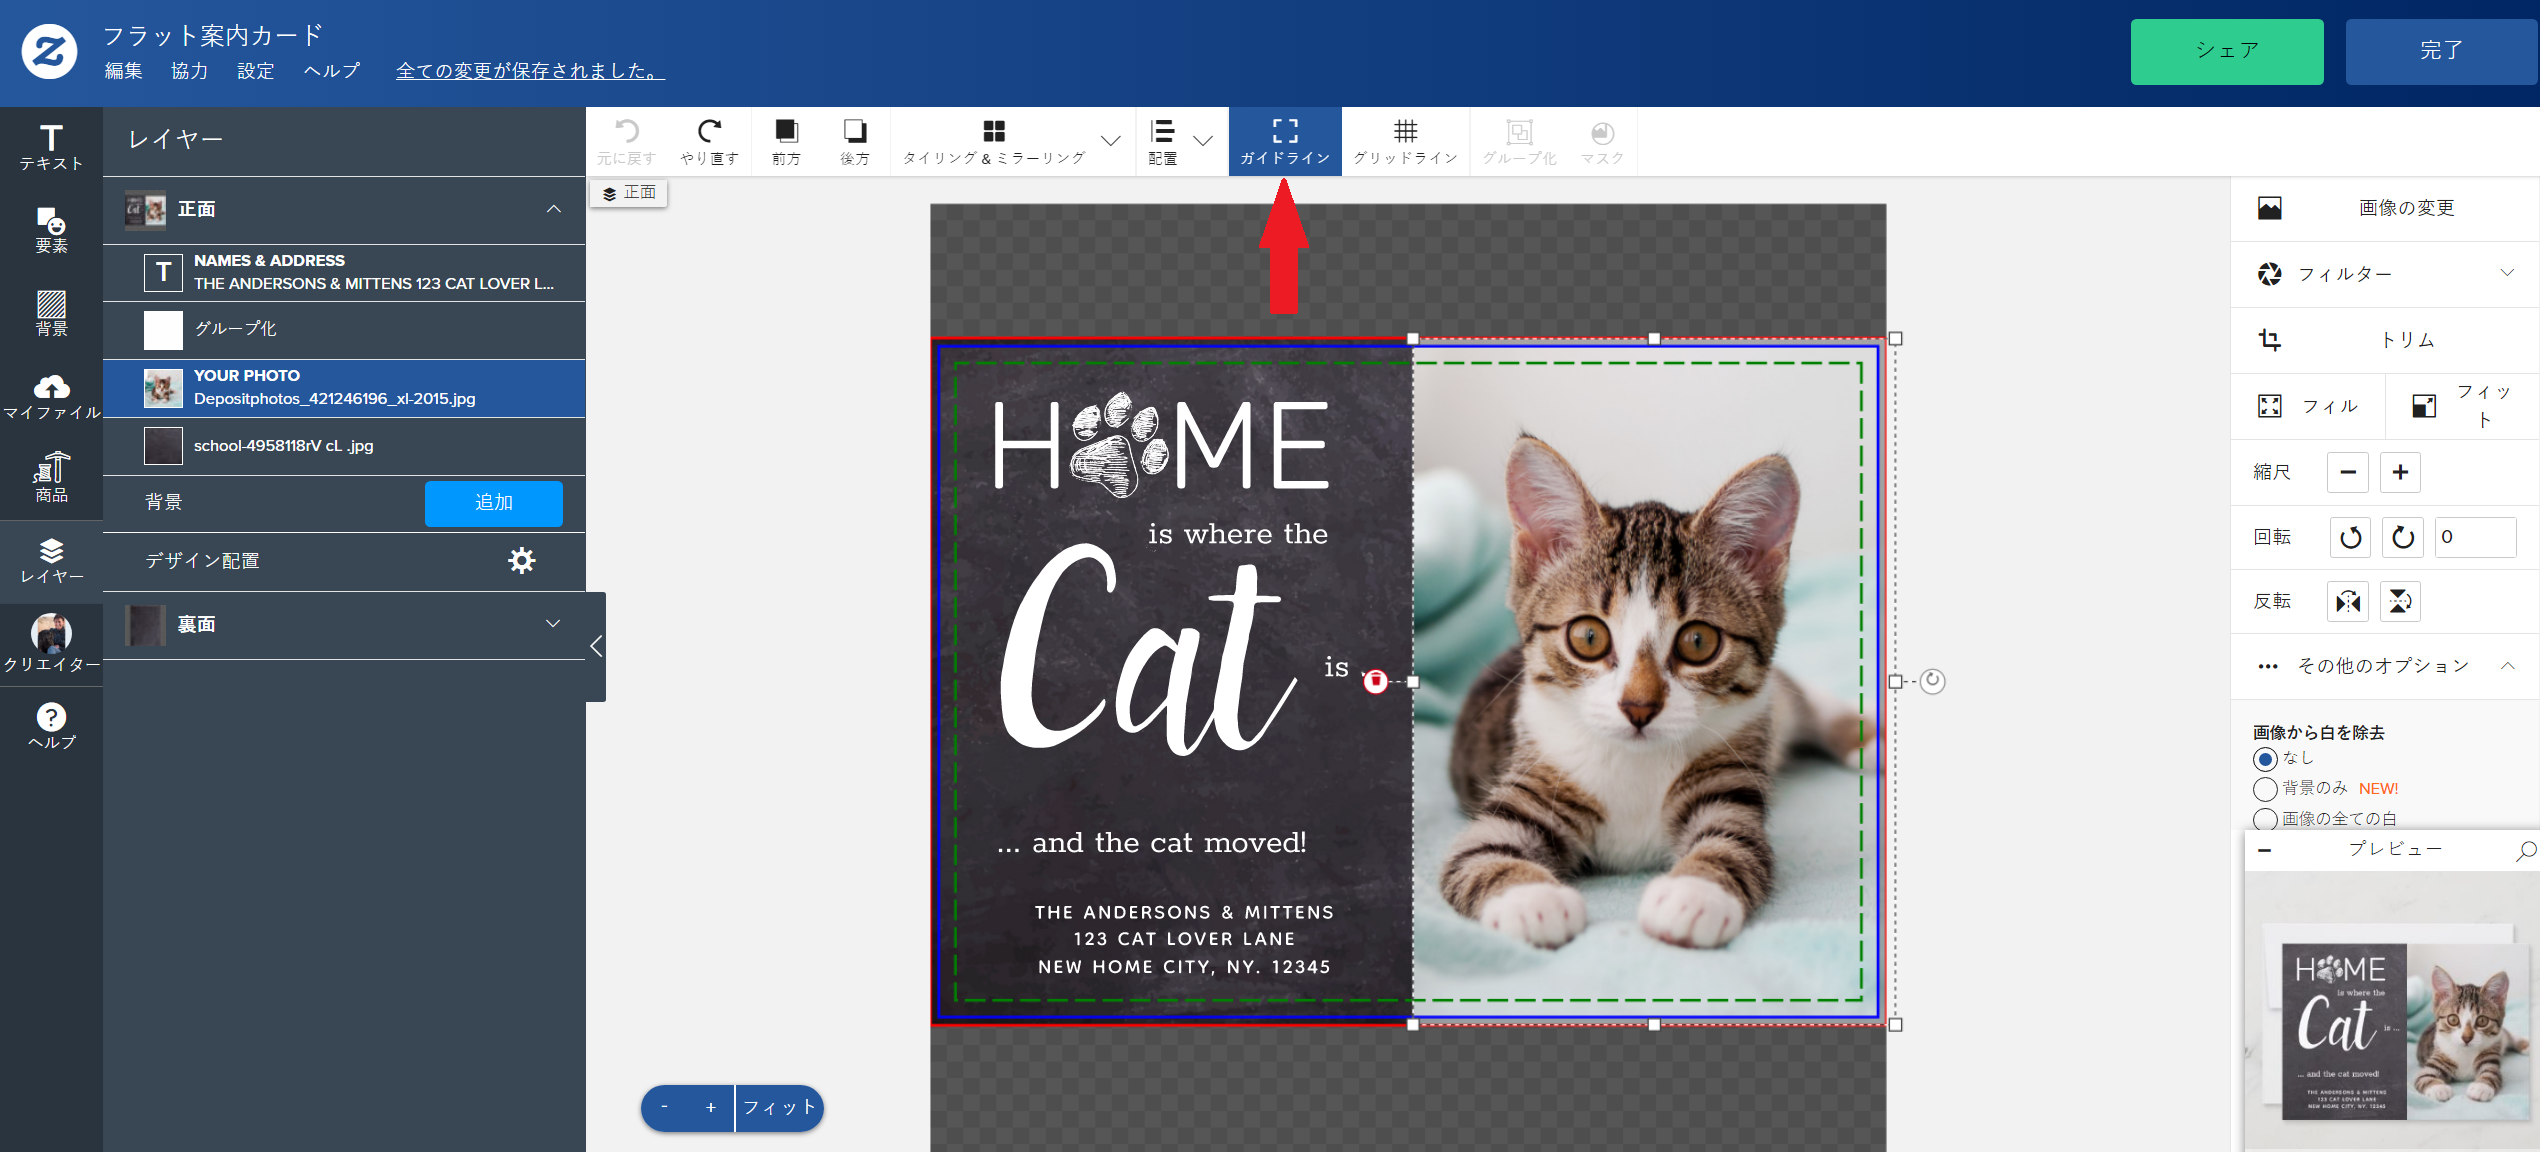Click 追加 to add background
2540x1152 pixels.
(493, 503)
